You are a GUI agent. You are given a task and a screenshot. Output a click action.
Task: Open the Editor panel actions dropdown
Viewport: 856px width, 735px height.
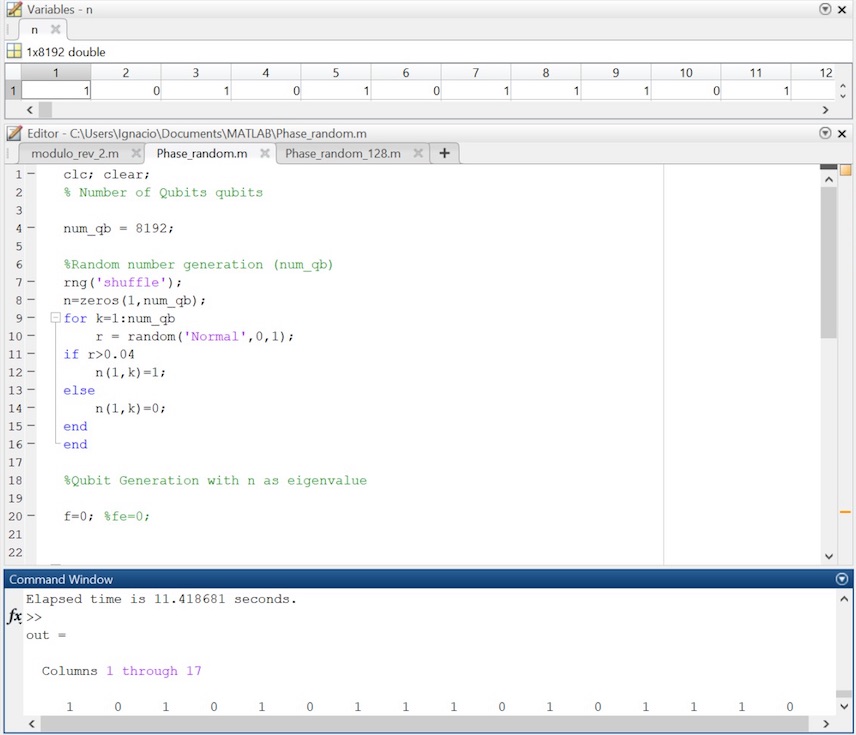click(825, 133)
